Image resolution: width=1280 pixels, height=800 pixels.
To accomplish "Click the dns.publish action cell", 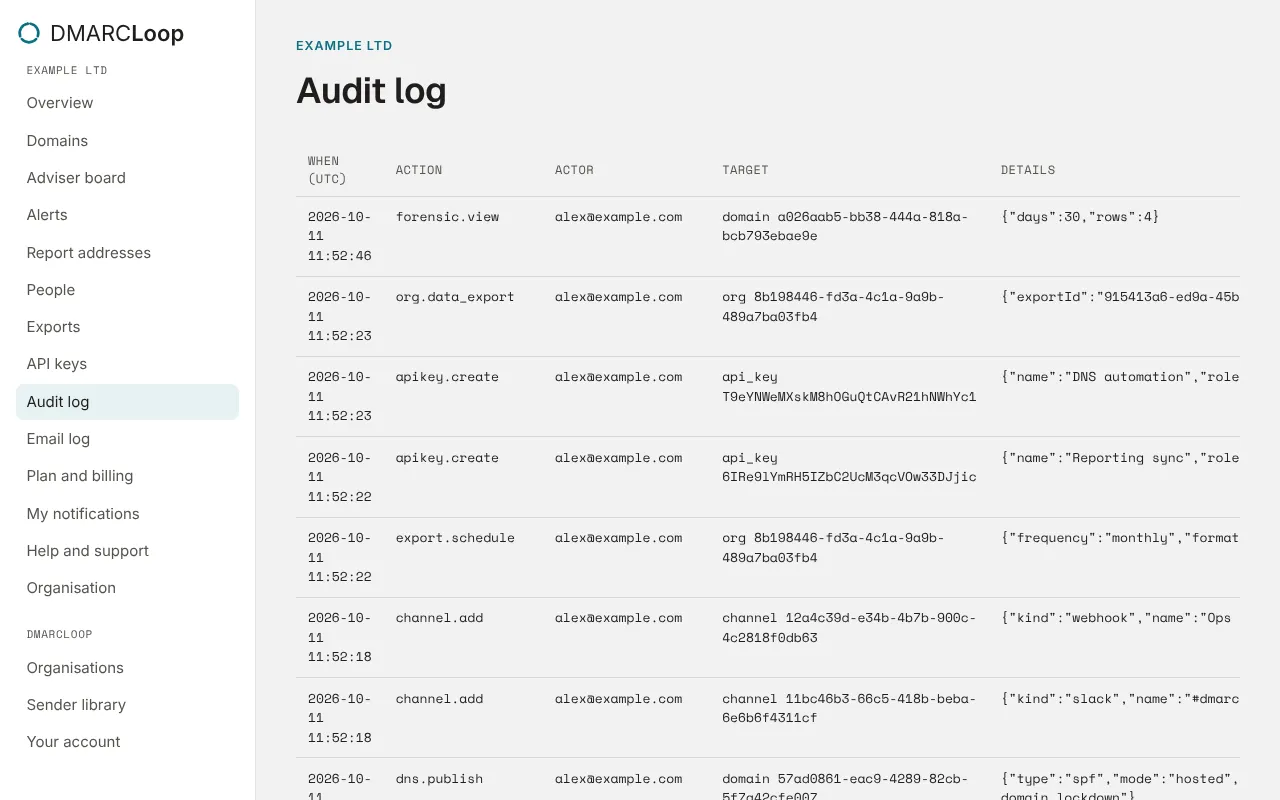I will (x=439, y=779).
